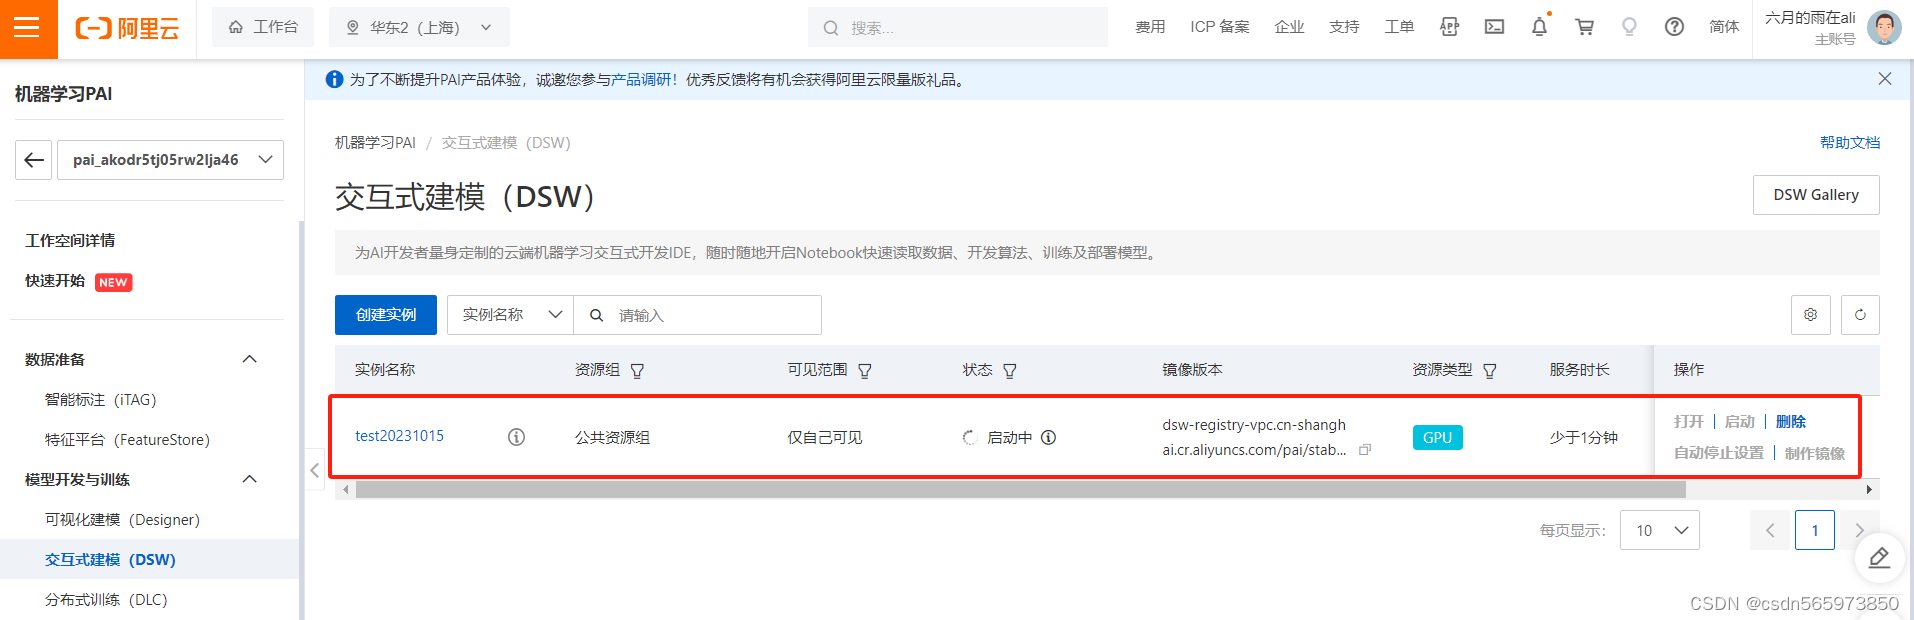Click the horizontal table scrollbar
Screen dimensions: 1914x620
pos(1020,490)
